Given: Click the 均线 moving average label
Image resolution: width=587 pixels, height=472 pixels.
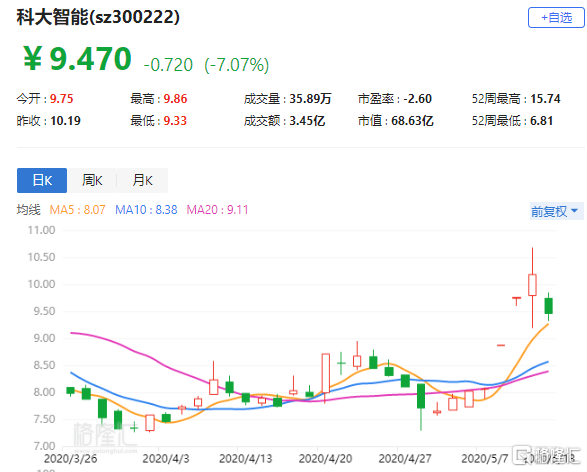Looking at the screenshot, I should click(x=28, y=210).
